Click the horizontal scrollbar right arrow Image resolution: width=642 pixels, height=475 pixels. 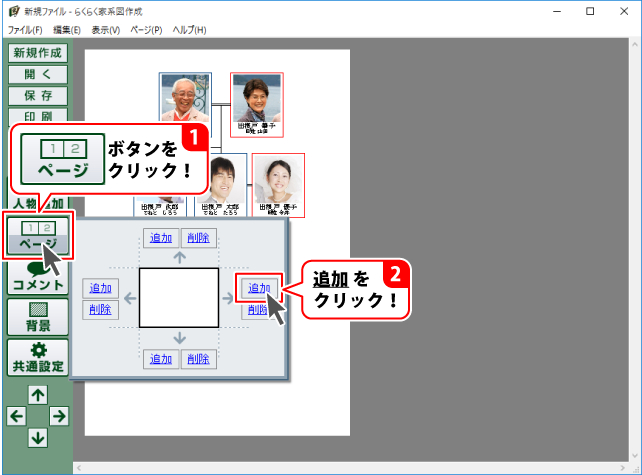623,468
